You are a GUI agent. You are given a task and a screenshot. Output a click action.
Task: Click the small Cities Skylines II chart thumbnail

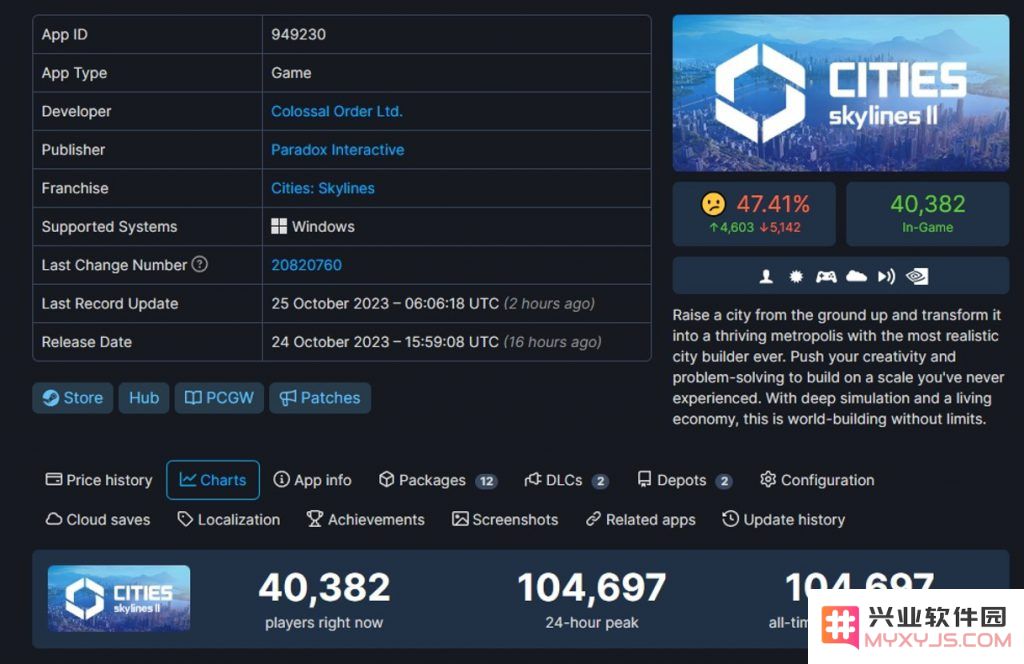(x=119, y=598)
